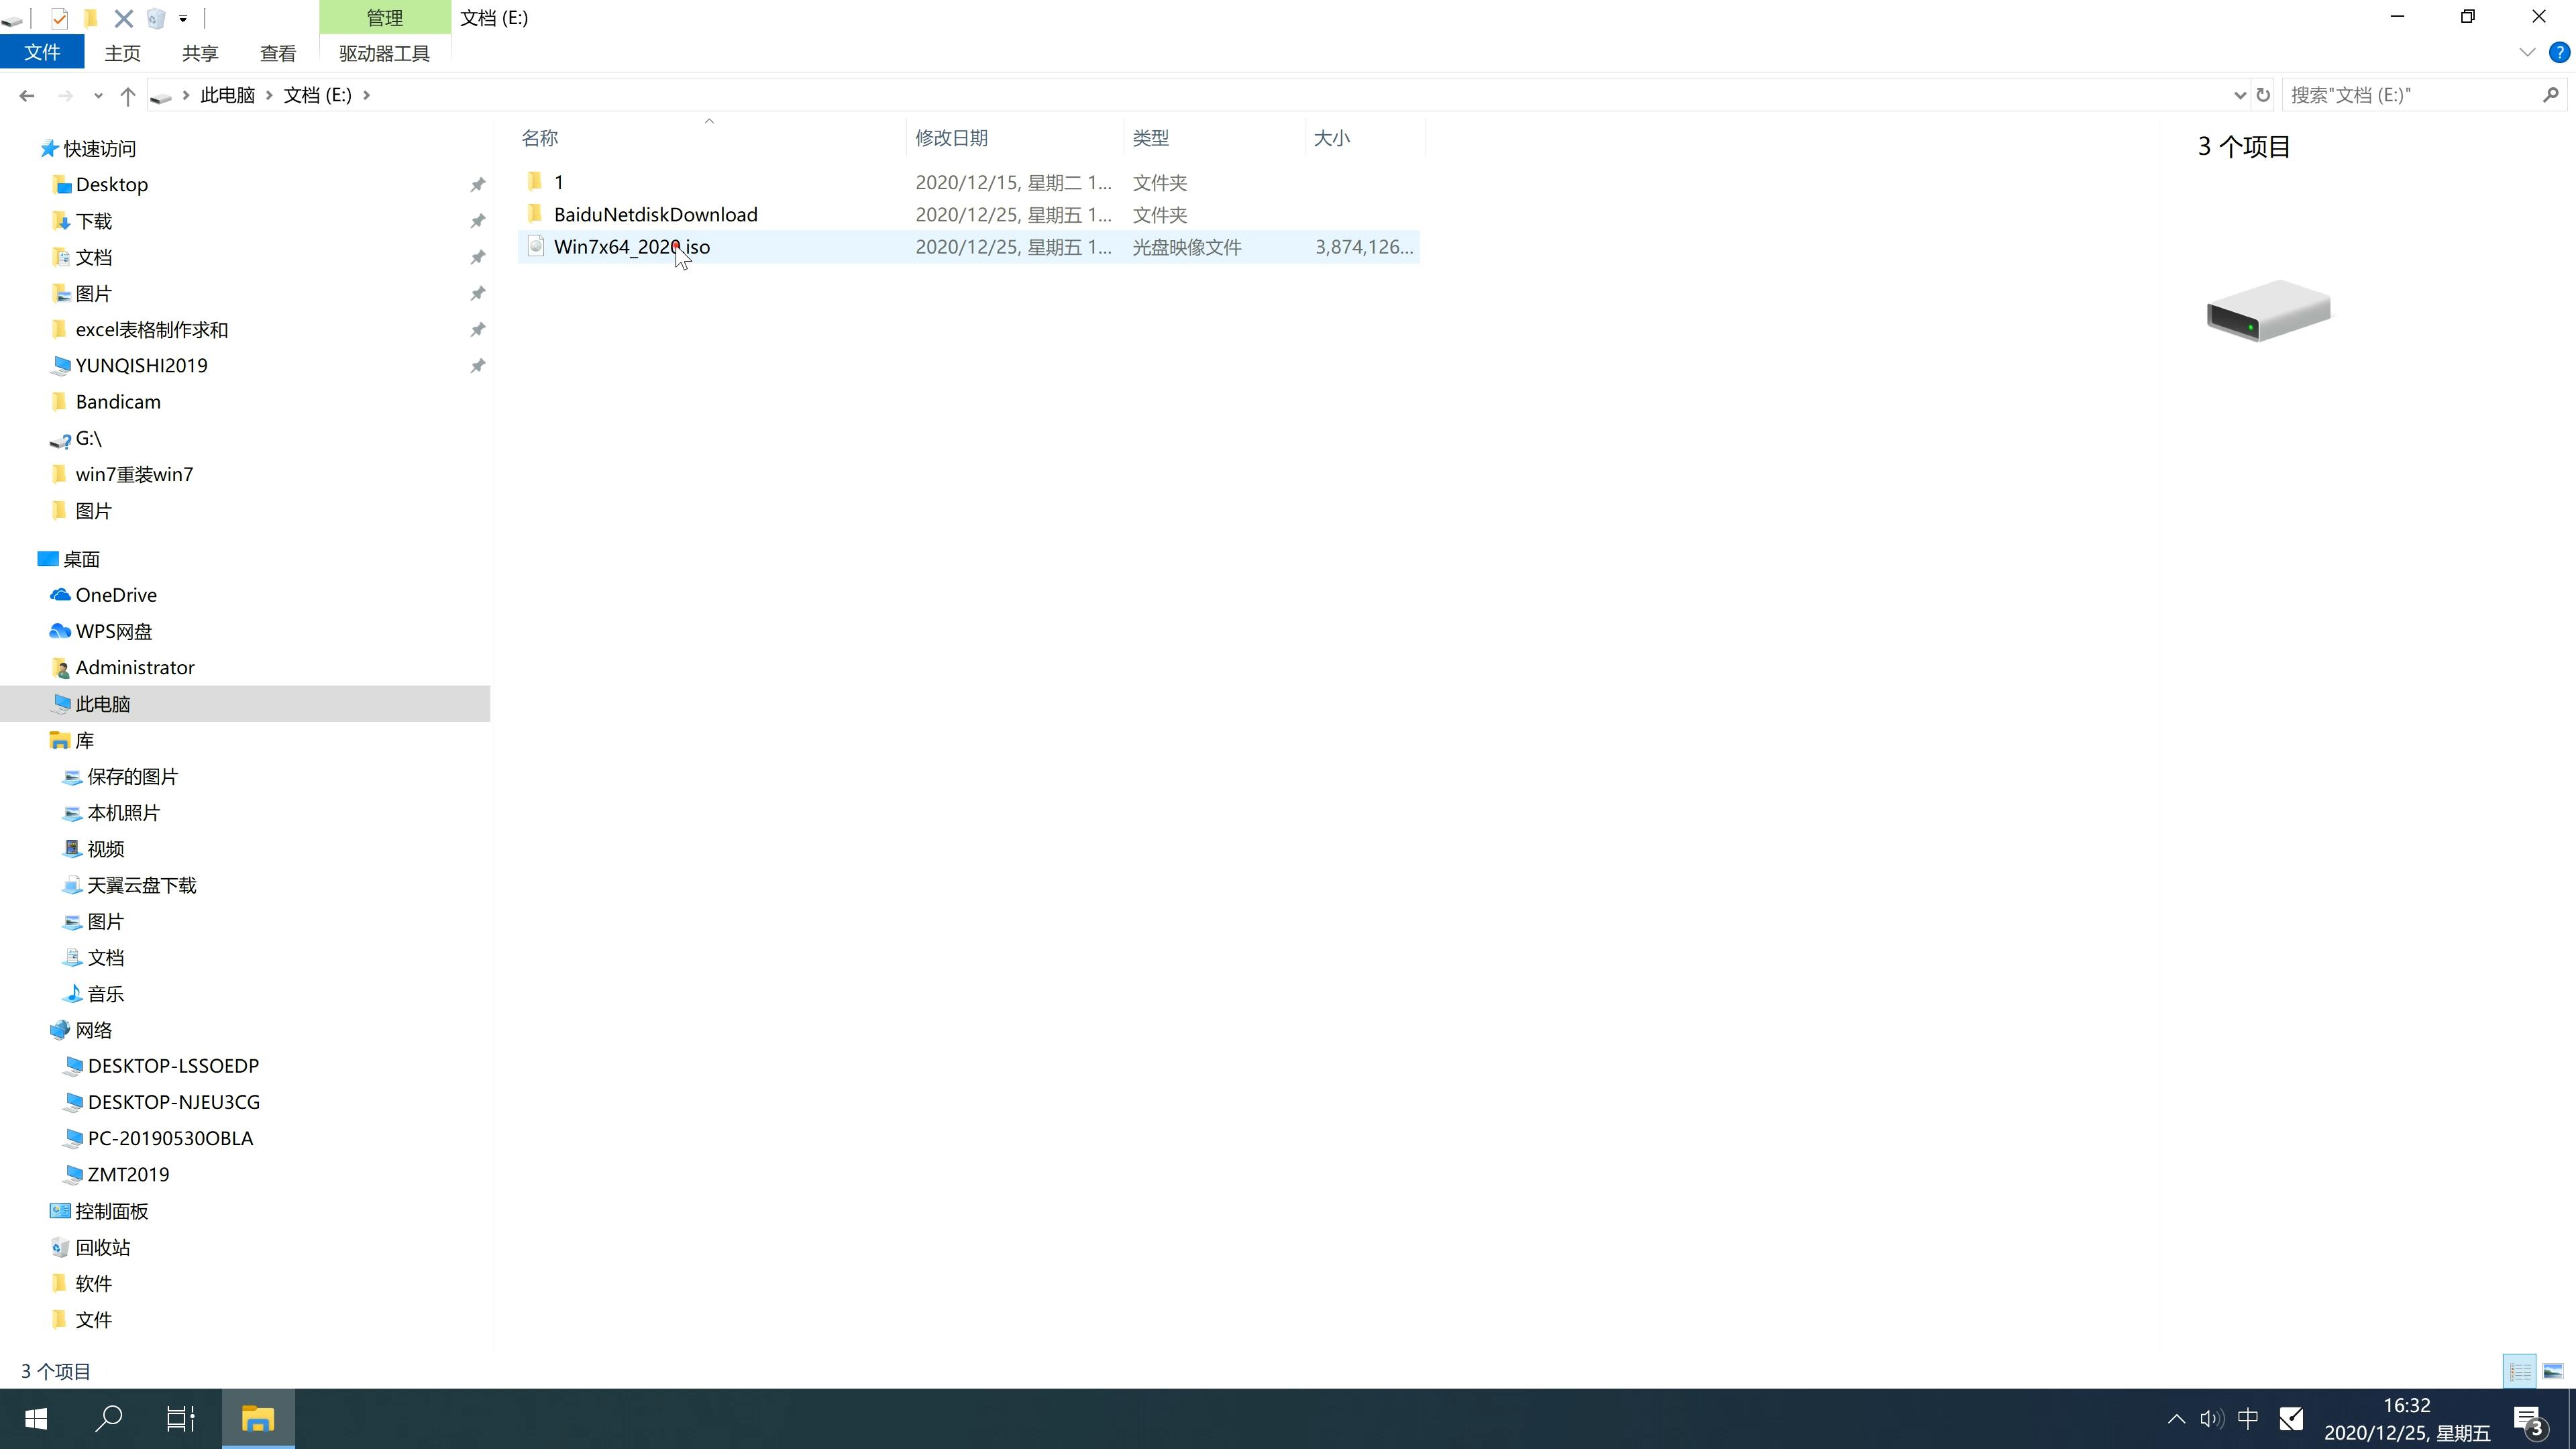The width and height of the screenshot is (2576, 1449).
Task: Click the up directory arrow icon
Action: [125, 94]
